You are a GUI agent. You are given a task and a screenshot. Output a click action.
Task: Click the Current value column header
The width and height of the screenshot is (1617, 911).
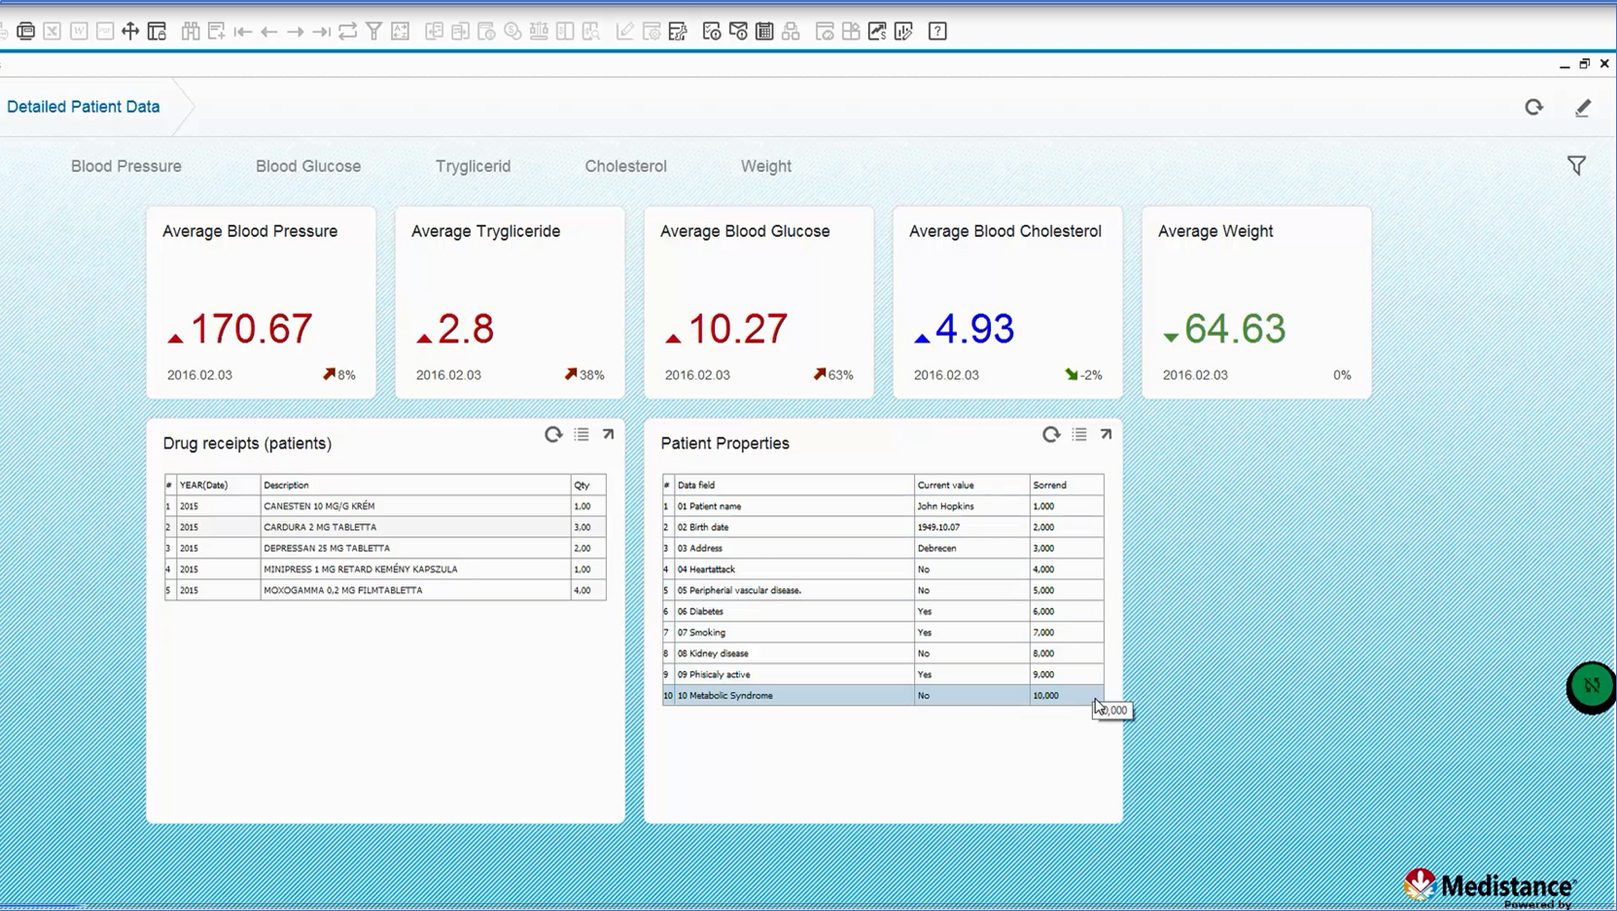pos(972,485)
